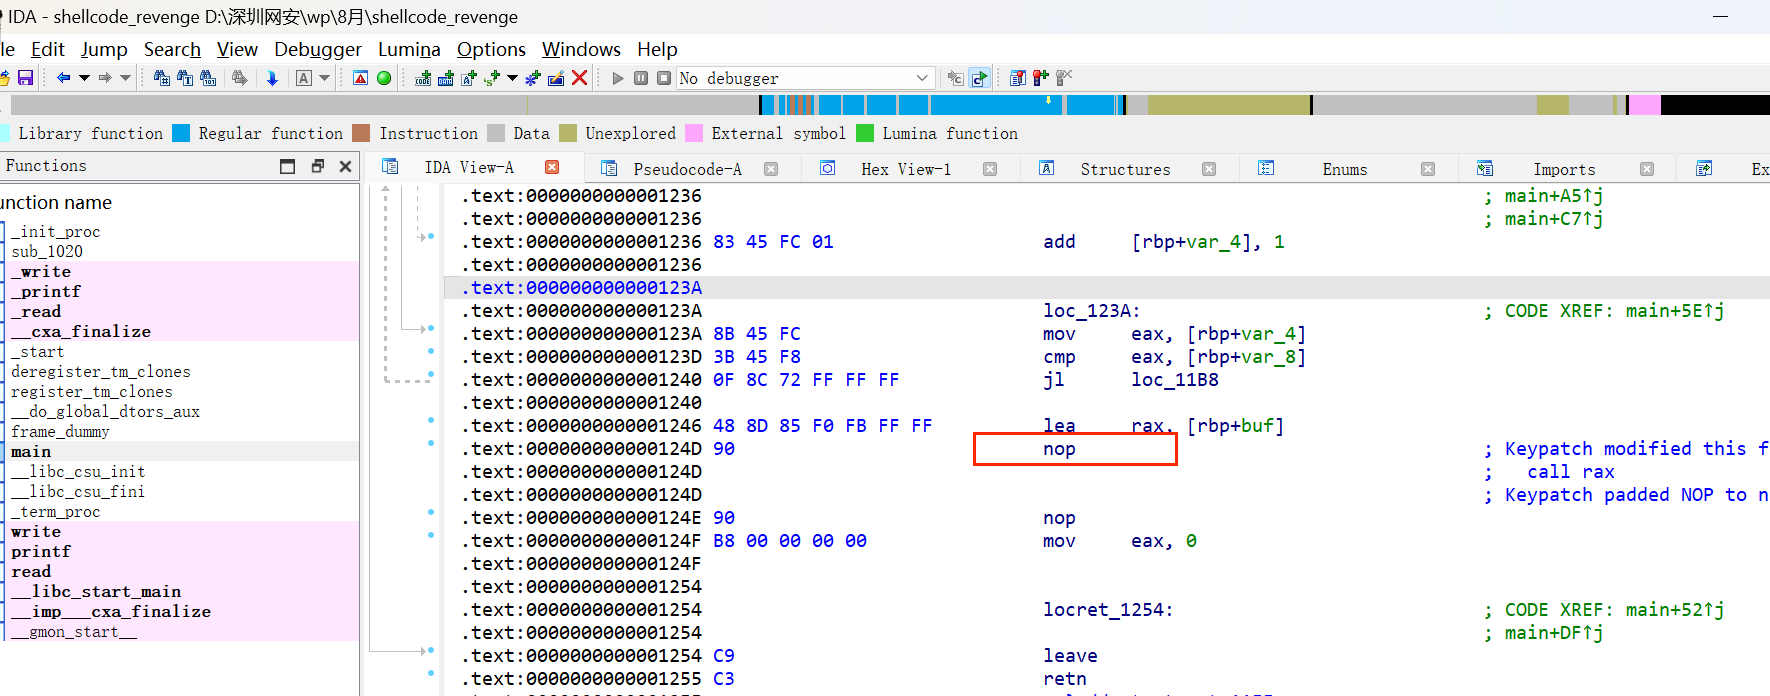The image size is (1770, 696).
Task: Switch to the Hex View-1 tab
Action: pyautogui.click(x=905, y=169)
